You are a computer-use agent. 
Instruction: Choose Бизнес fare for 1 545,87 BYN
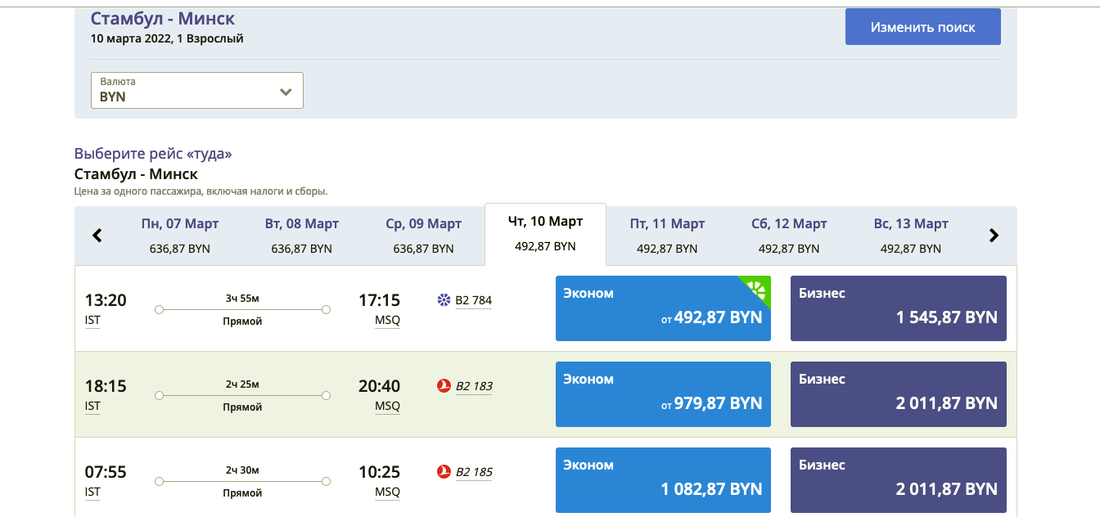(x=898, y=308)
